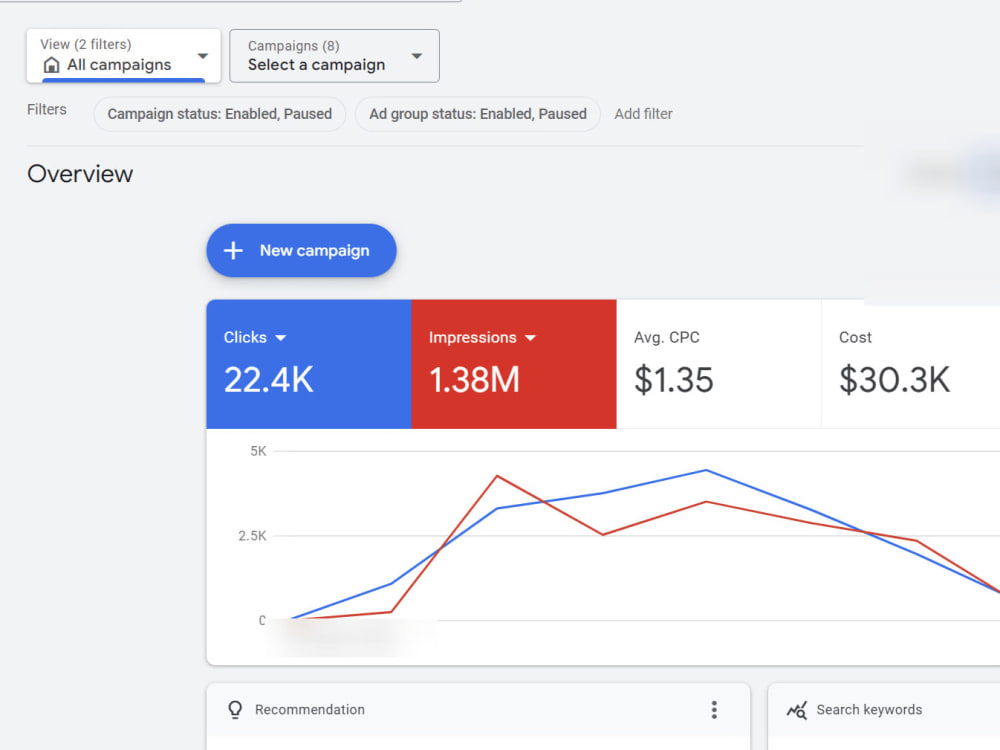Image resolution: width=1000 pixels, height=750 pixels.
Task: Click the 2.5K axis label on chart
Action: (253, 536)
